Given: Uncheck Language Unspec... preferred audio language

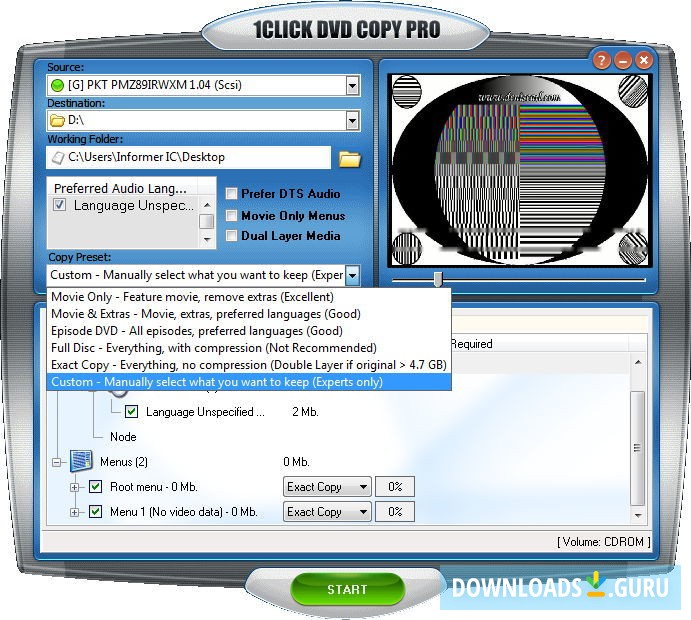Looking at the screenshot, I should (59, 205).
